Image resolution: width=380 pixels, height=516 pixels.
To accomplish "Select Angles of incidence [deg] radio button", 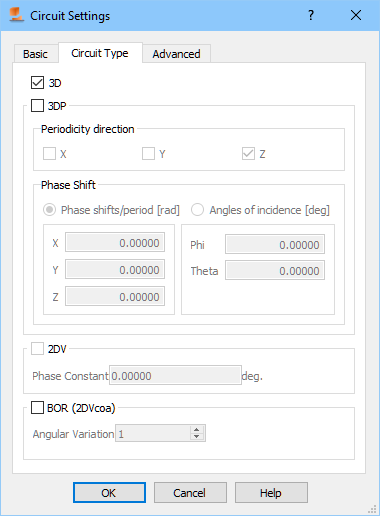I will click(x=197, y=210).
